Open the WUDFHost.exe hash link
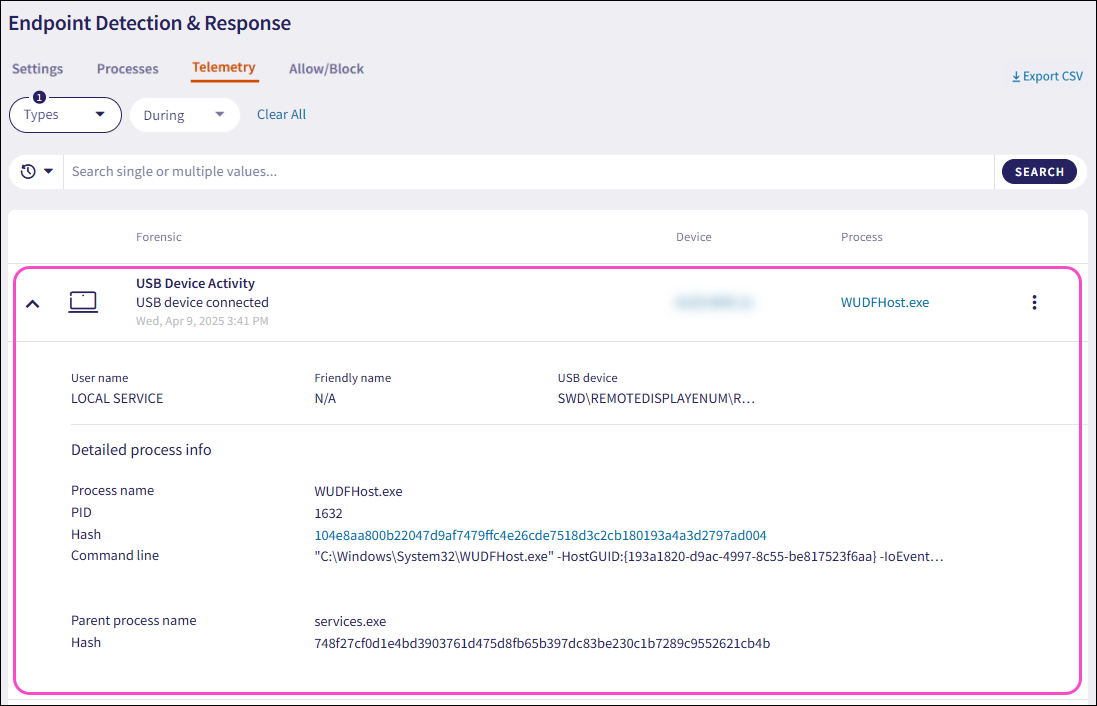 coord(540,535)
